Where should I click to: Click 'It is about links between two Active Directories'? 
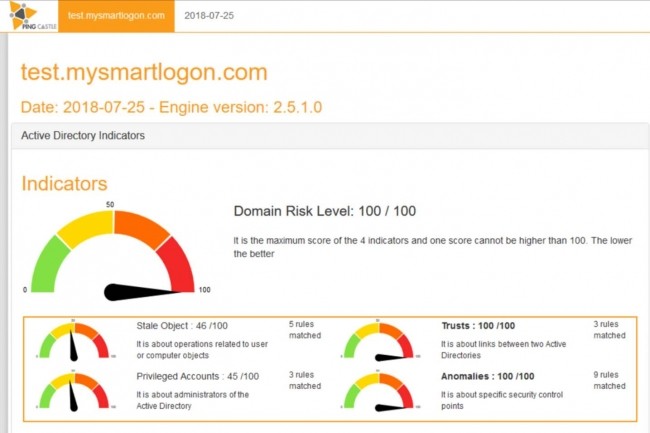[503, 350]
